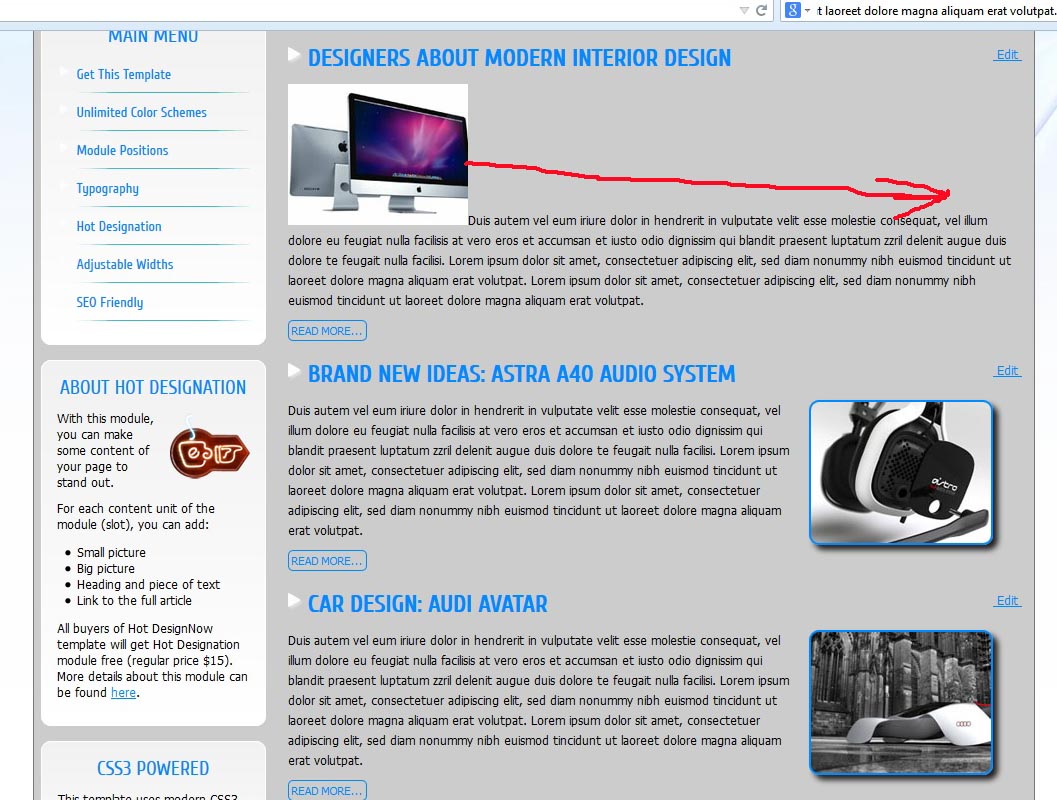Click the Audi concept car image
This screenshot has height=800, width=1057.
coord(901,702)
